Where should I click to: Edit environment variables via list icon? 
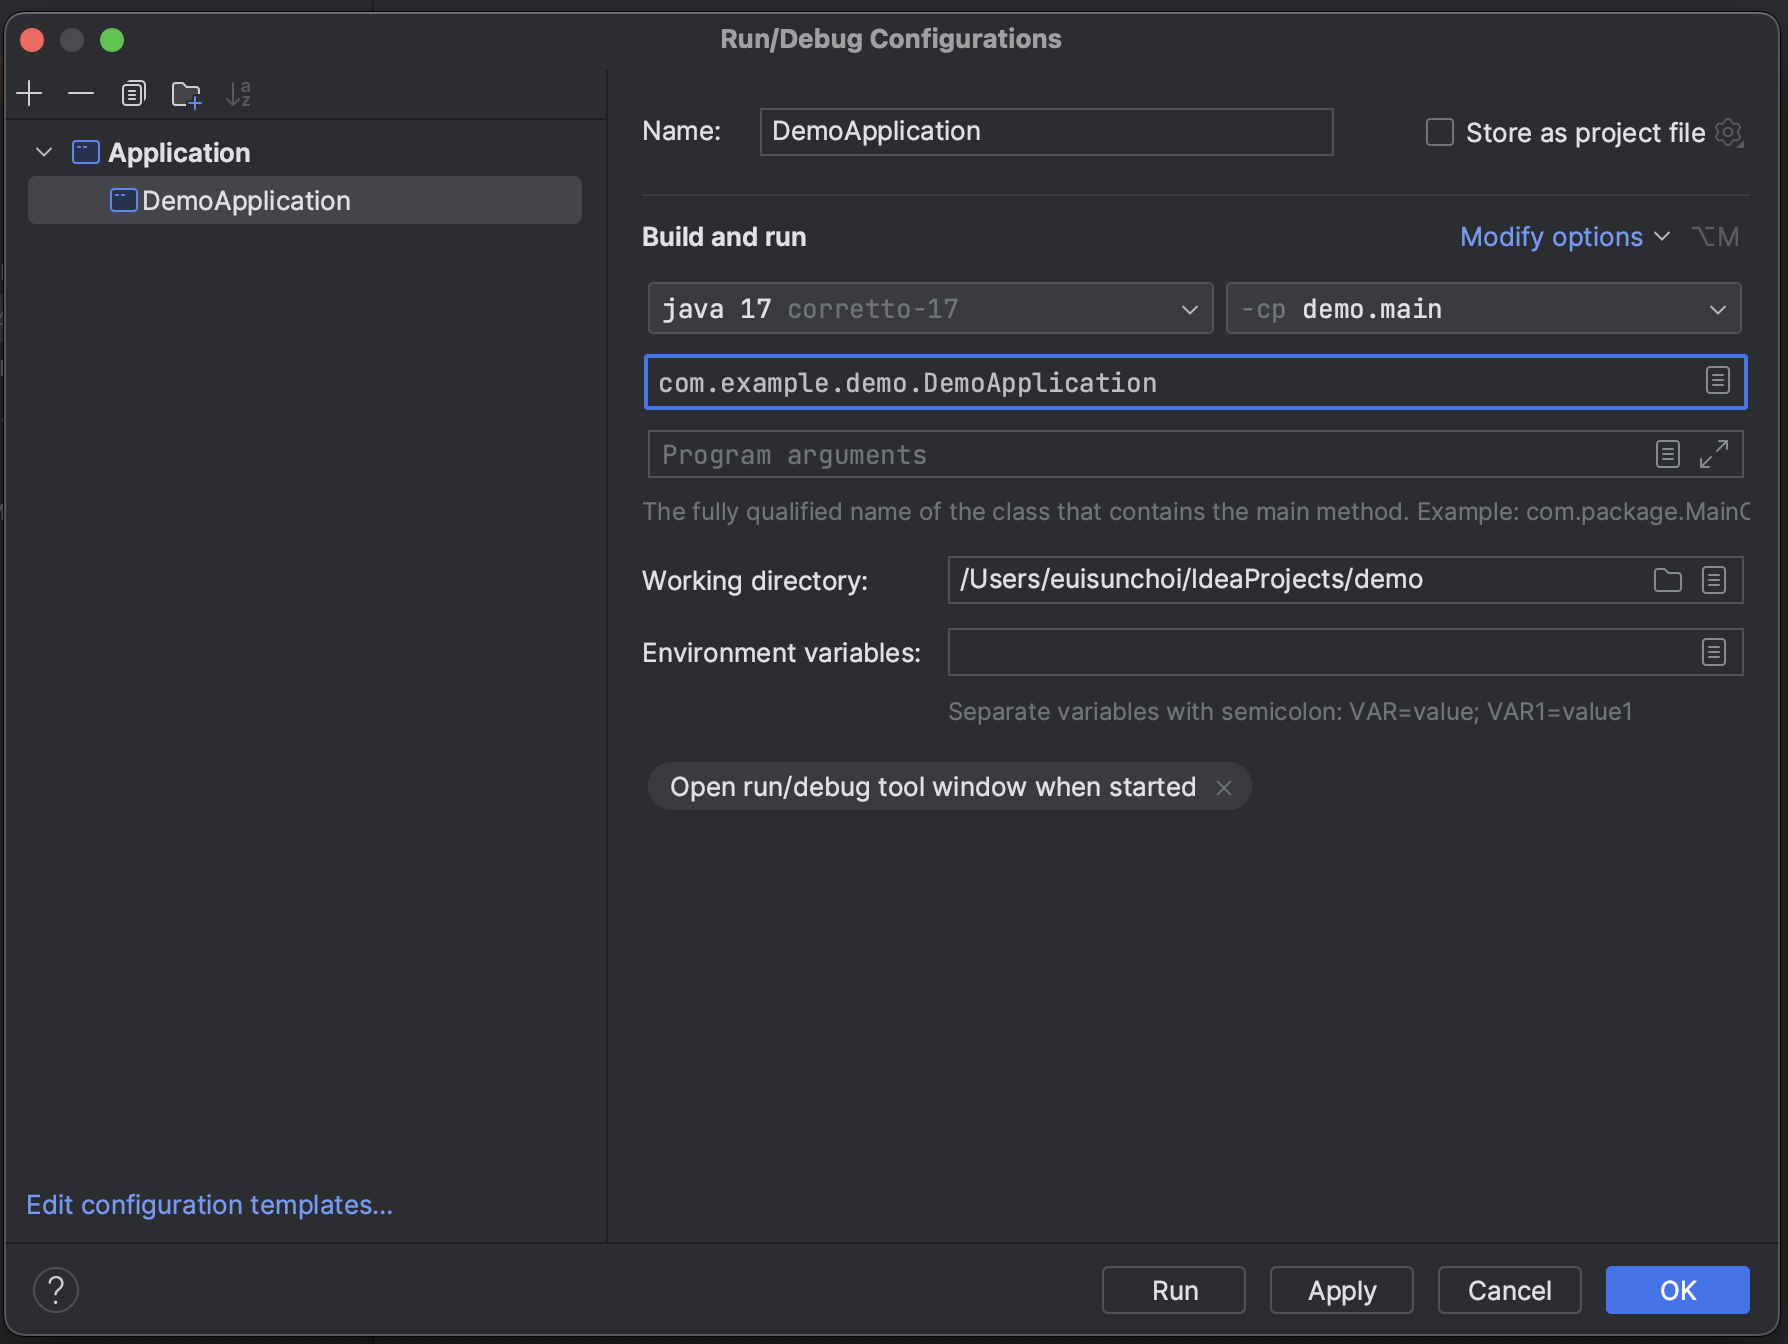coord(1714,652)
